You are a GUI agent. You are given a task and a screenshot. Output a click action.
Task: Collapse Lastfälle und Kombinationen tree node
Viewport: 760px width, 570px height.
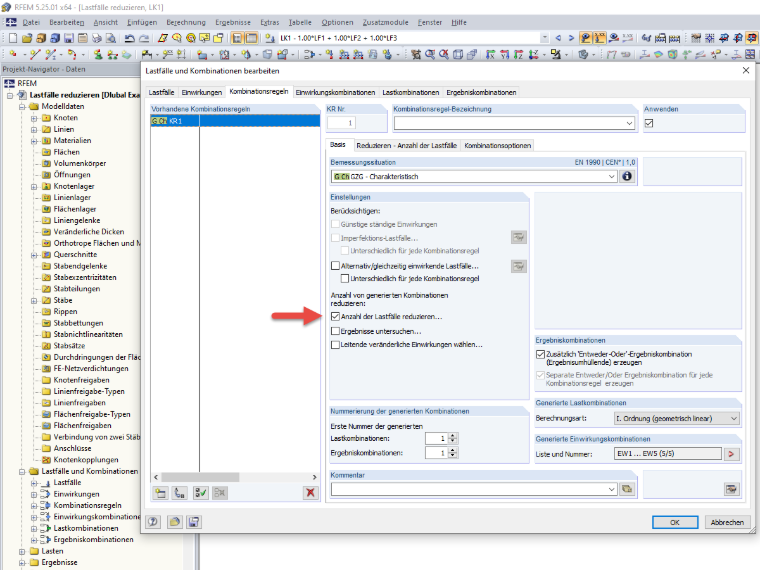pyautogui.click(x=22, y=471)
